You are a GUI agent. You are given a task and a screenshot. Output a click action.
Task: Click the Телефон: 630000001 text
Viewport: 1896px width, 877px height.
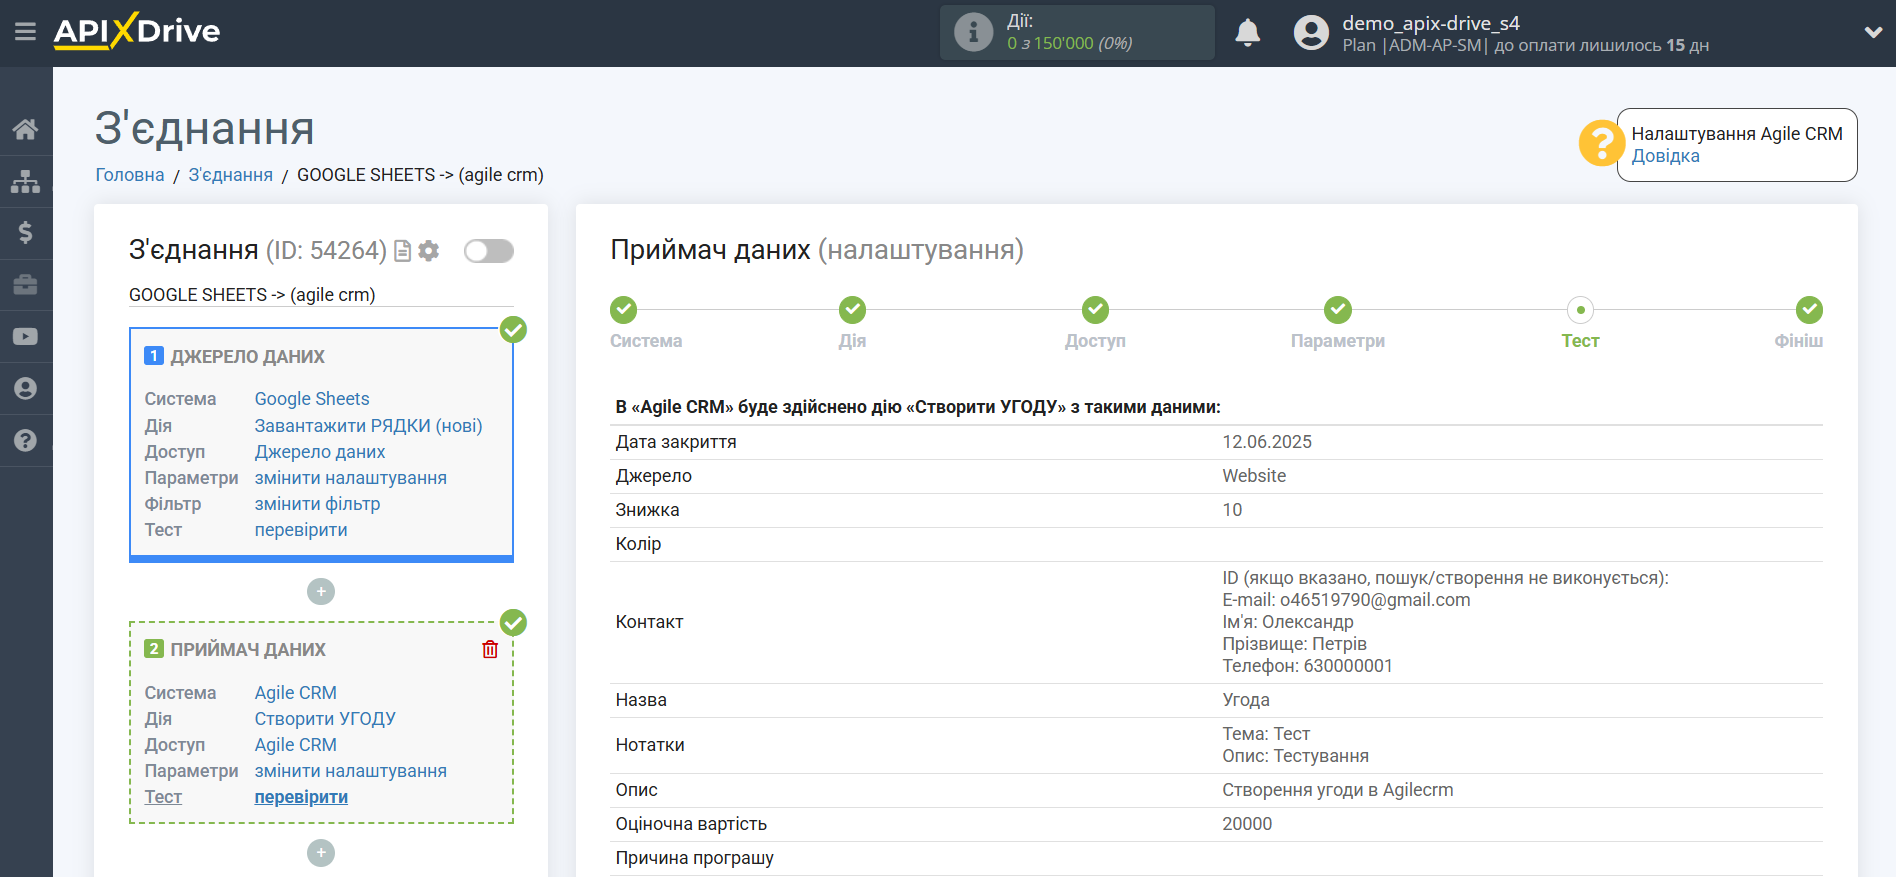click(1307, 666)
